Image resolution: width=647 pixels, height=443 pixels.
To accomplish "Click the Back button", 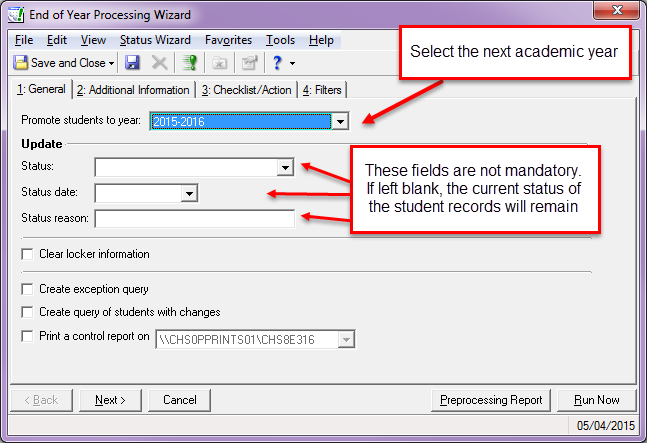I will click(41, 400).
